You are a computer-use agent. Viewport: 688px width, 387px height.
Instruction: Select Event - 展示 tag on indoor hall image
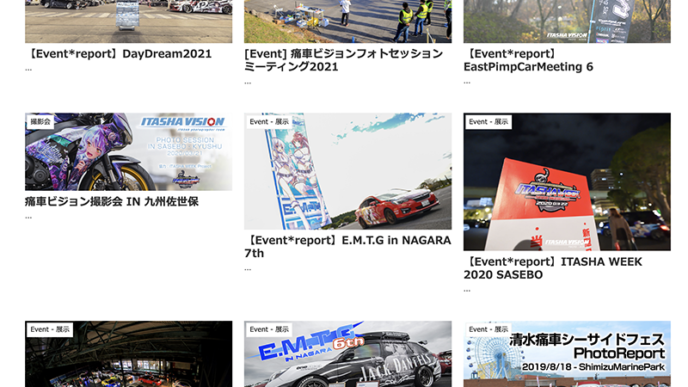coord(50,330)
